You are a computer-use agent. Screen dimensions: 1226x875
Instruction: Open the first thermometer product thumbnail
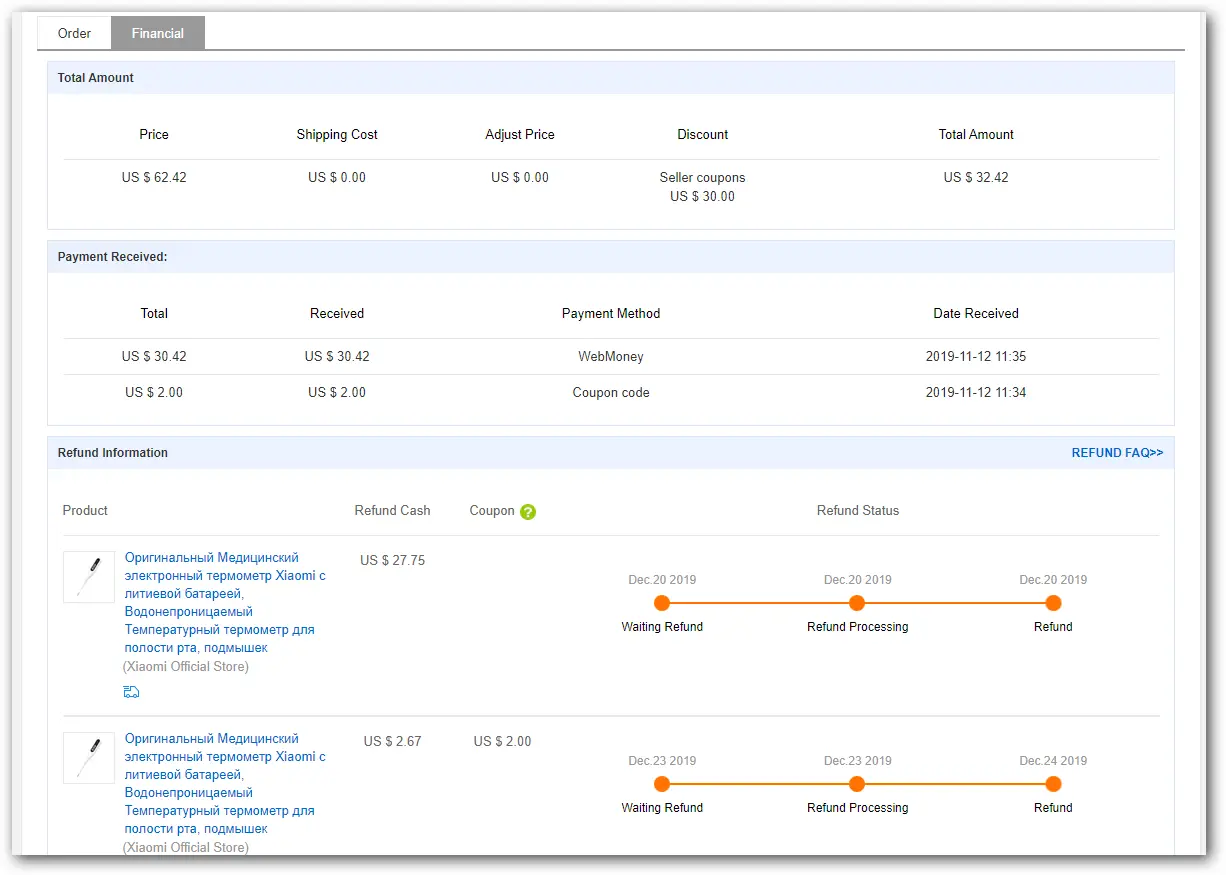89,577
